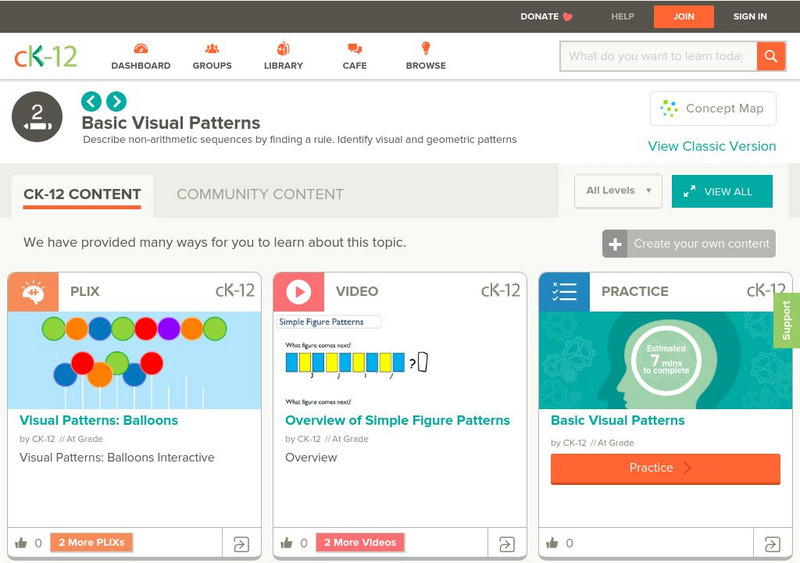Click the BROWSE nav label
Viewport: 800px width, 563px height.
[x=426, y=66]
